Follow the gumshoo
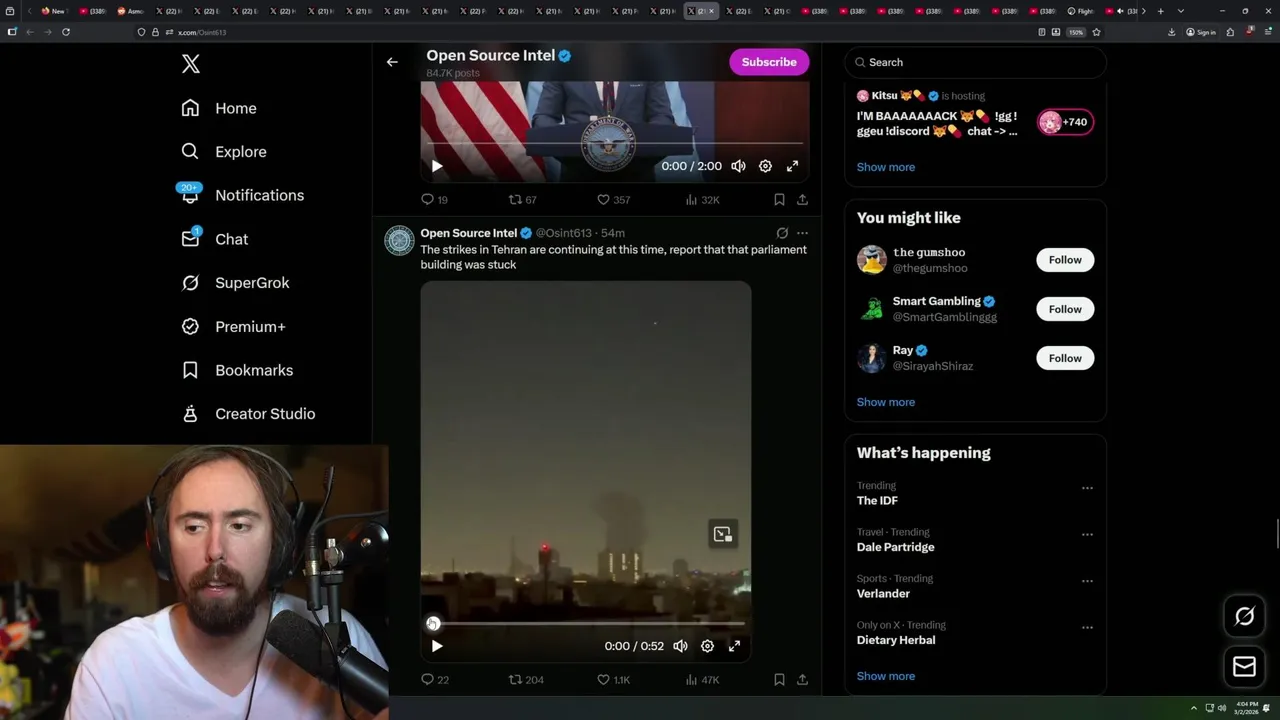The width and height of the screenshot is (1280, 720). pos(1065,260)
